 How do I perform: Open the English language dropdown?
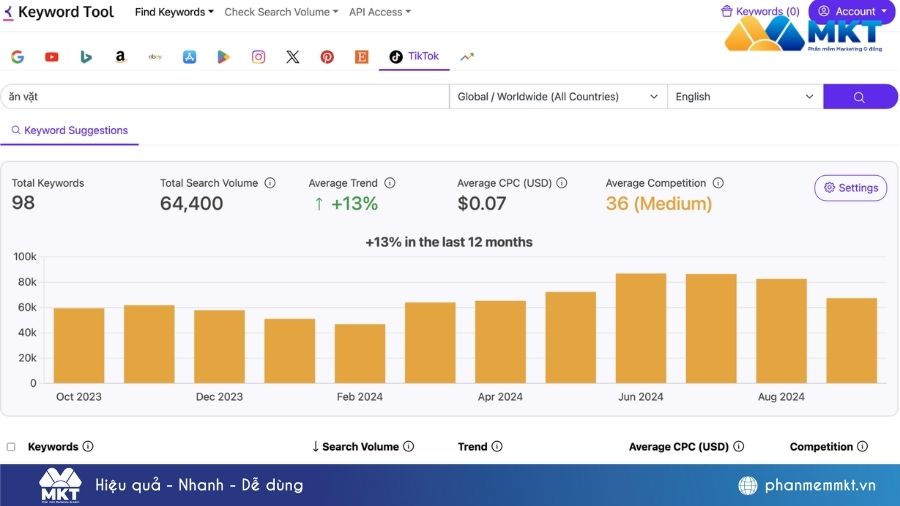tap(744, 97)
